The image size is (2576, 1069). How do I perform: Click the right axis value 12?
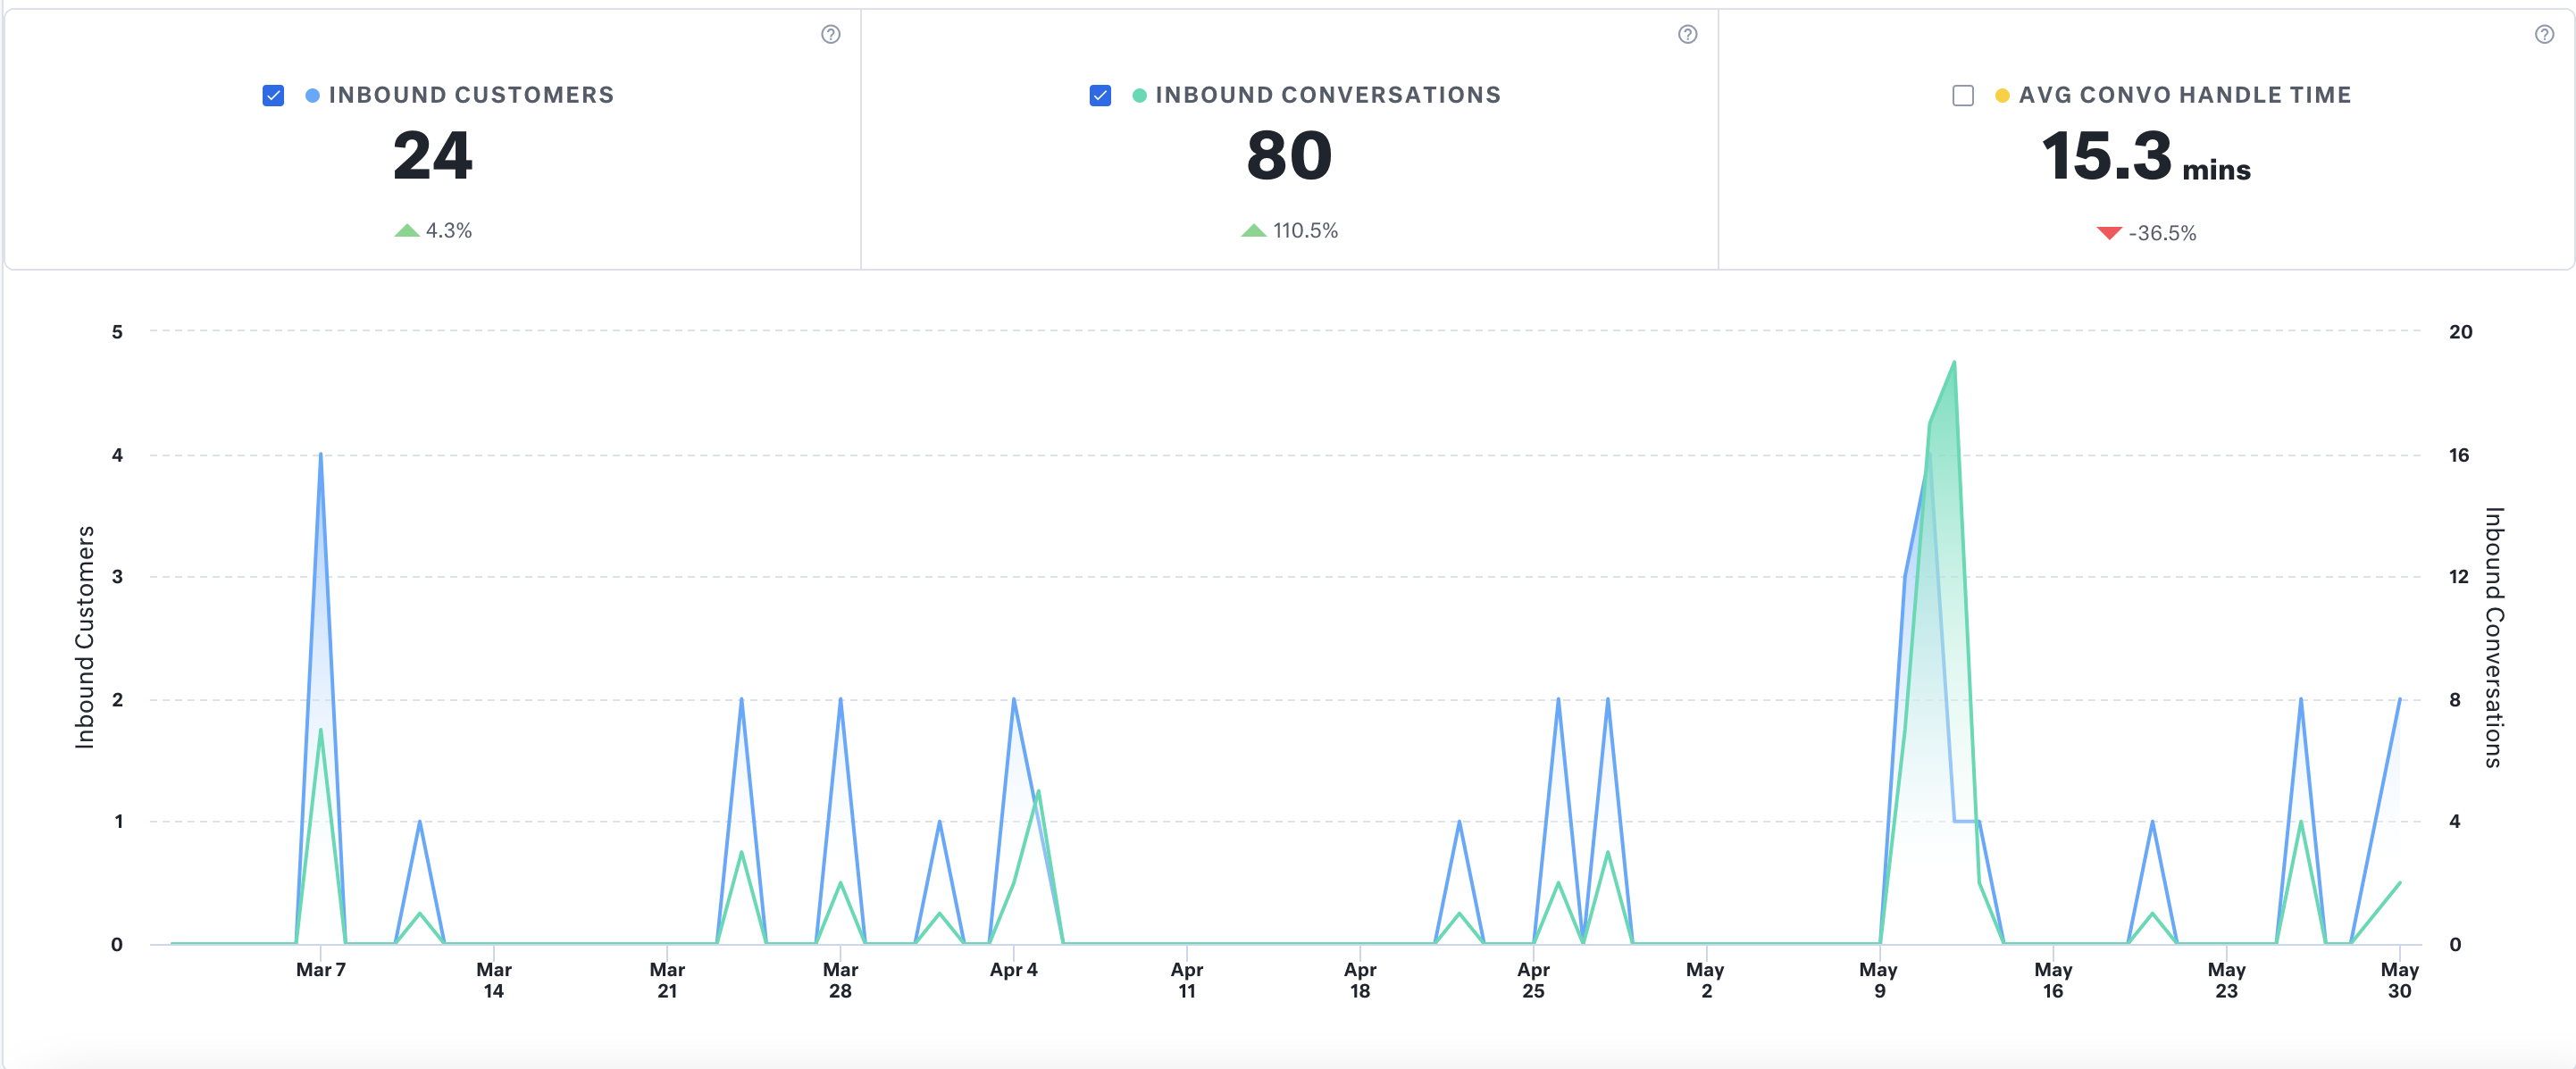(2458, 576)
